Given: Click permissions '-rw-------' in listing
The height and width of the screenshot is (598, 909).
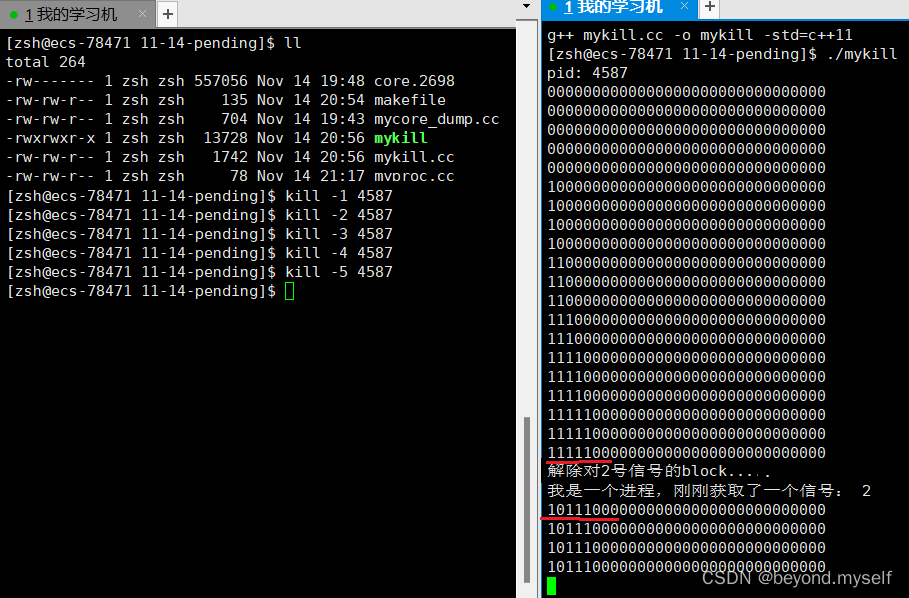Looking at the screenshot, I should [x=50, y=81].
